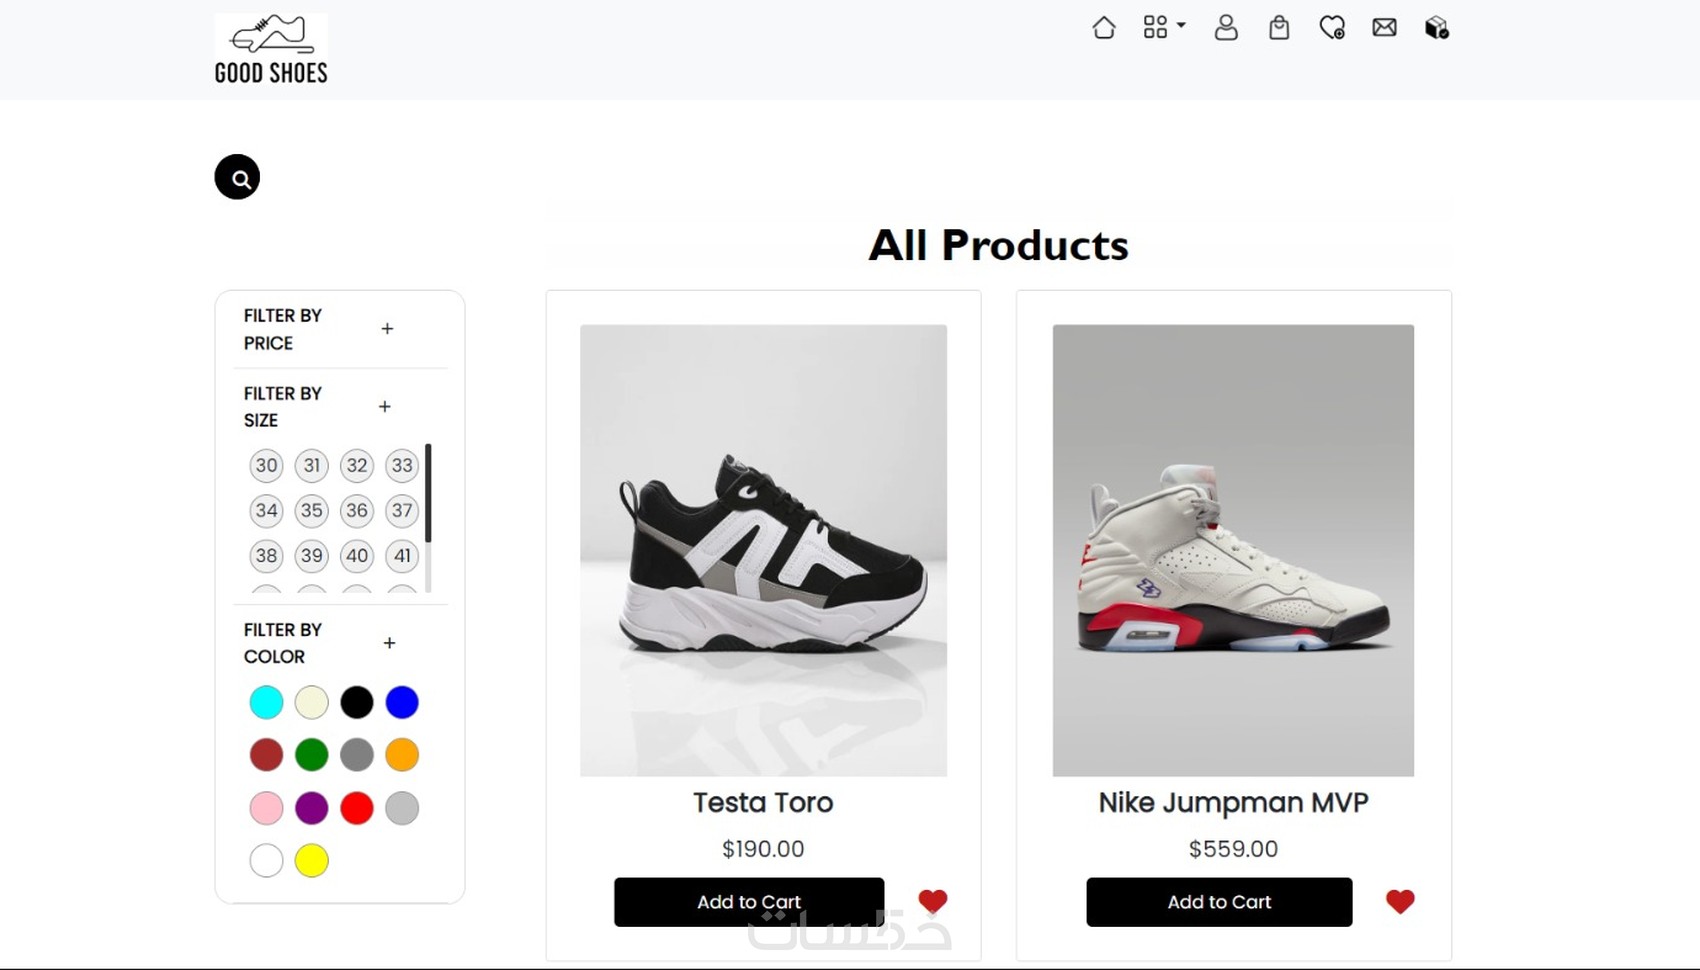Go to the home page icon
The width and height of the screenshot is (1700, 970).
(1104, 28)
